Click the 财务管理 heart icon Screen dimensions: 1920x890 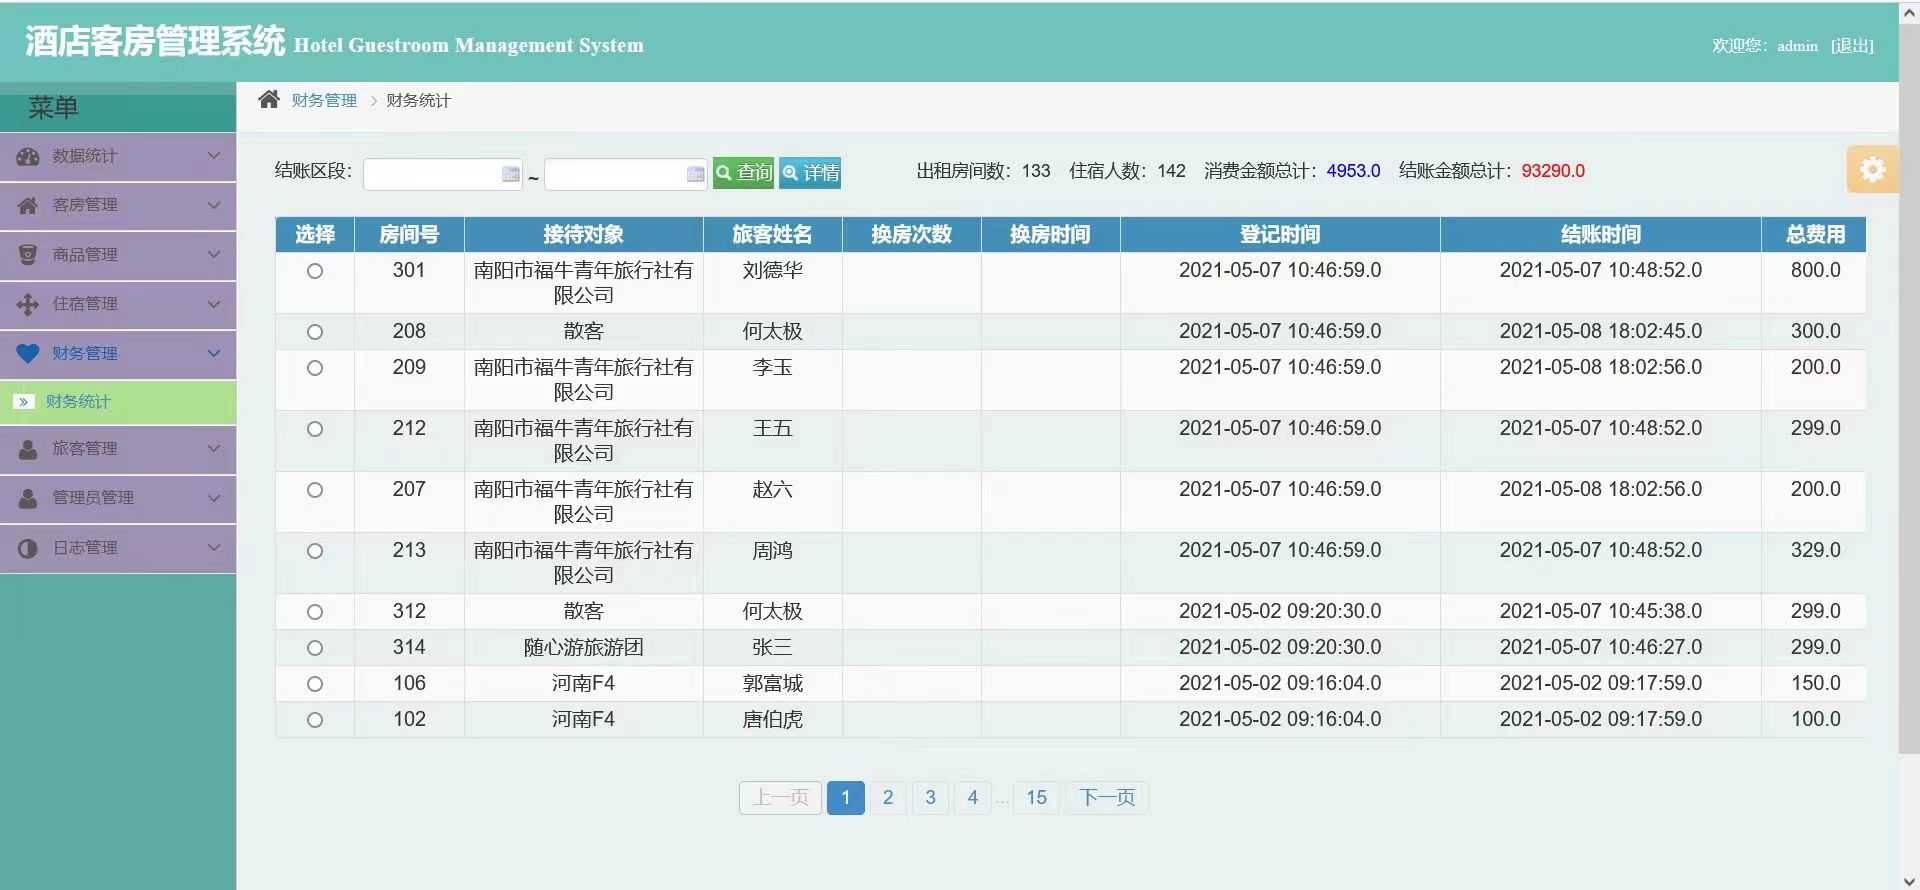click(x=28, y=353)
